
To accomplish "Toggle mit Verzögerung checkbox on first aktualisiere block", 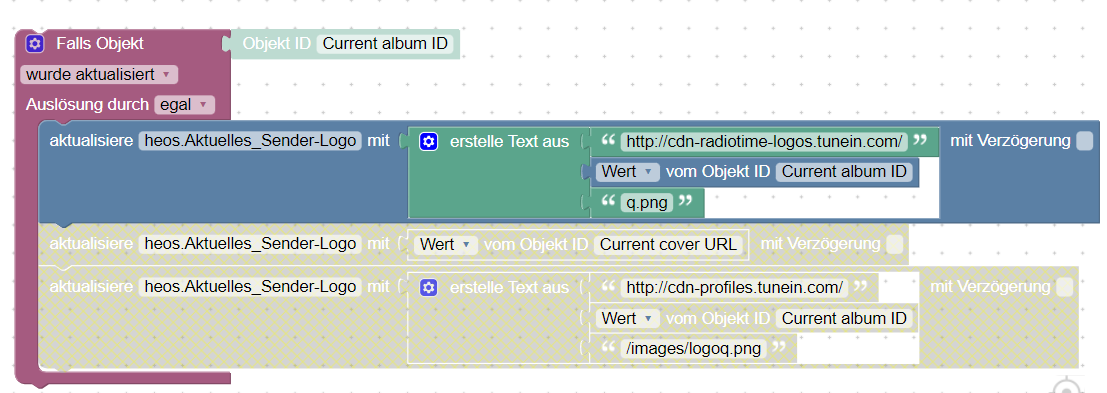I will coord(1084,141).
